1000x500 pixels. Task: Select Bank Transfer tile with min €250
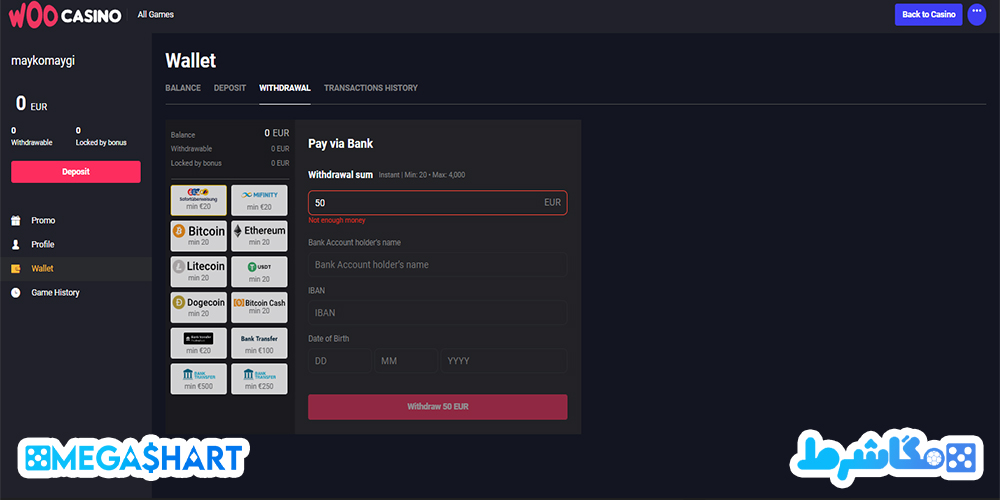[x=259, y=379]
